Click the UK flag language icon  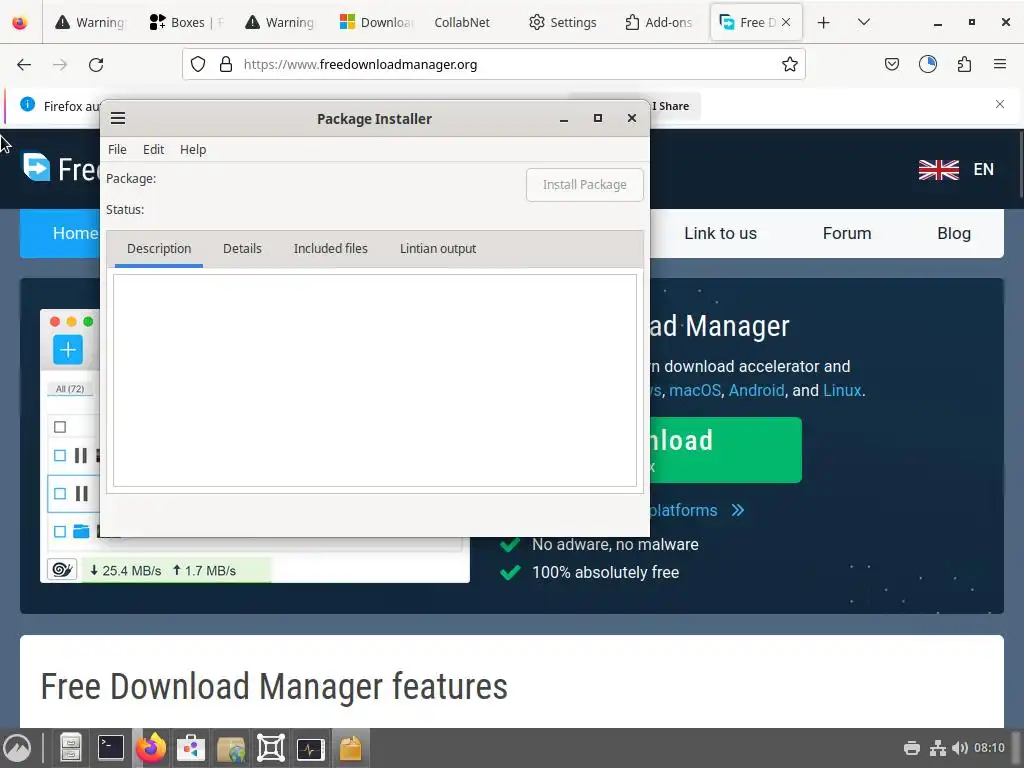[x=938, y=170]
